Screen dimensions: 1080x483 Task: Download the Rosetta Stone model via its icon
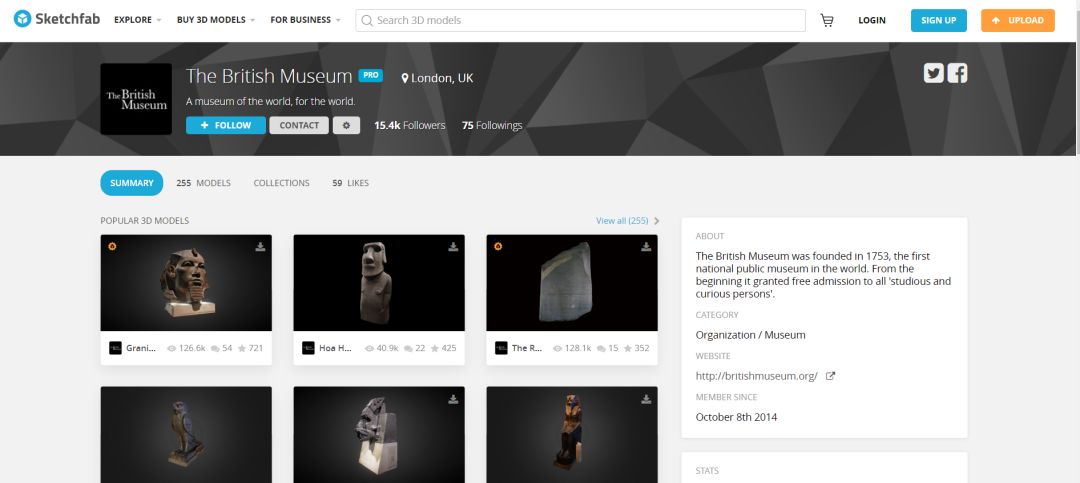646,247
